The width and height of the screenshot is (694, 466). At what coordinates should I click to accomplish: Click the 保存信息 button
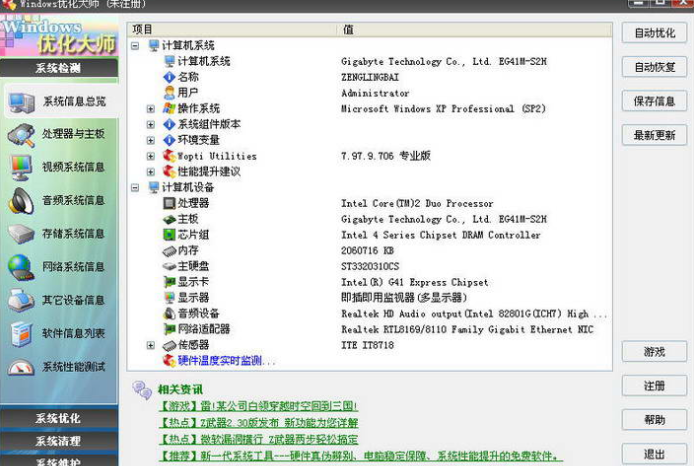pyautogui.click(x=654, y=101)
